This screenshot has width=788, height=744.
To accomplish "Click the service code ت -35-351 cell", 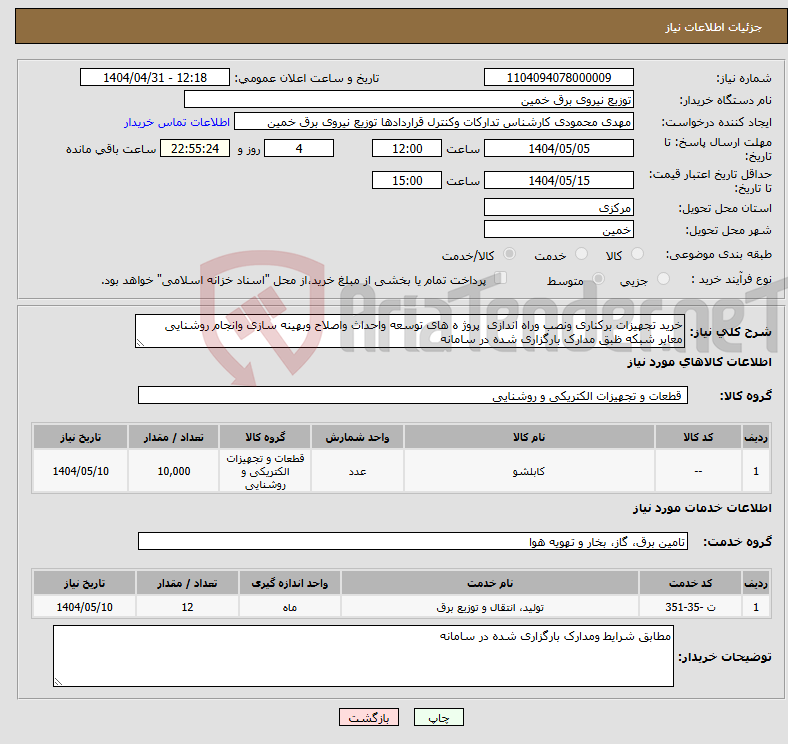I will click(x=691, y=607).
